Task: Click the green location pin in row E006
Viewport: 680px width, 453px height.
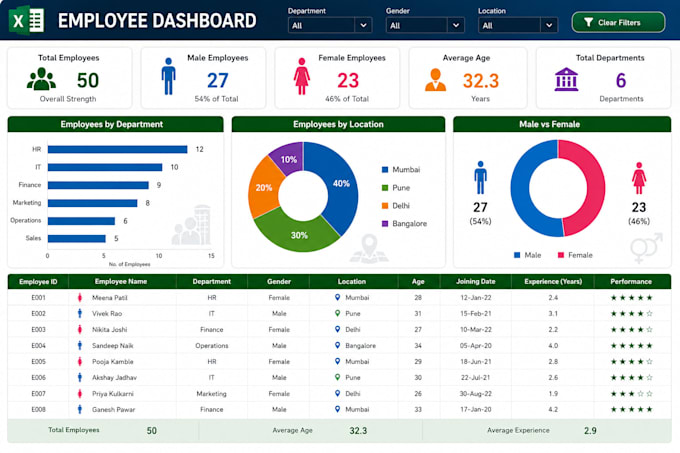Action: [337, 377]
